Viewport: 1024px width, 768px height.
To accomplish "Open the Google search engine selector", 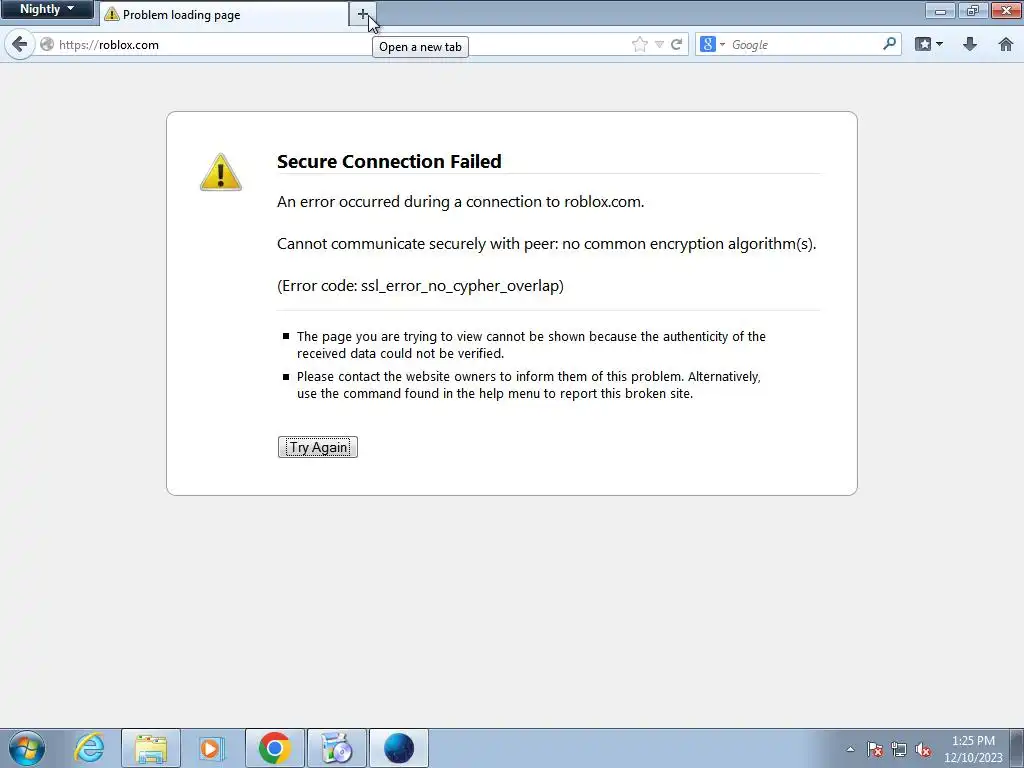I will point(712,44).
